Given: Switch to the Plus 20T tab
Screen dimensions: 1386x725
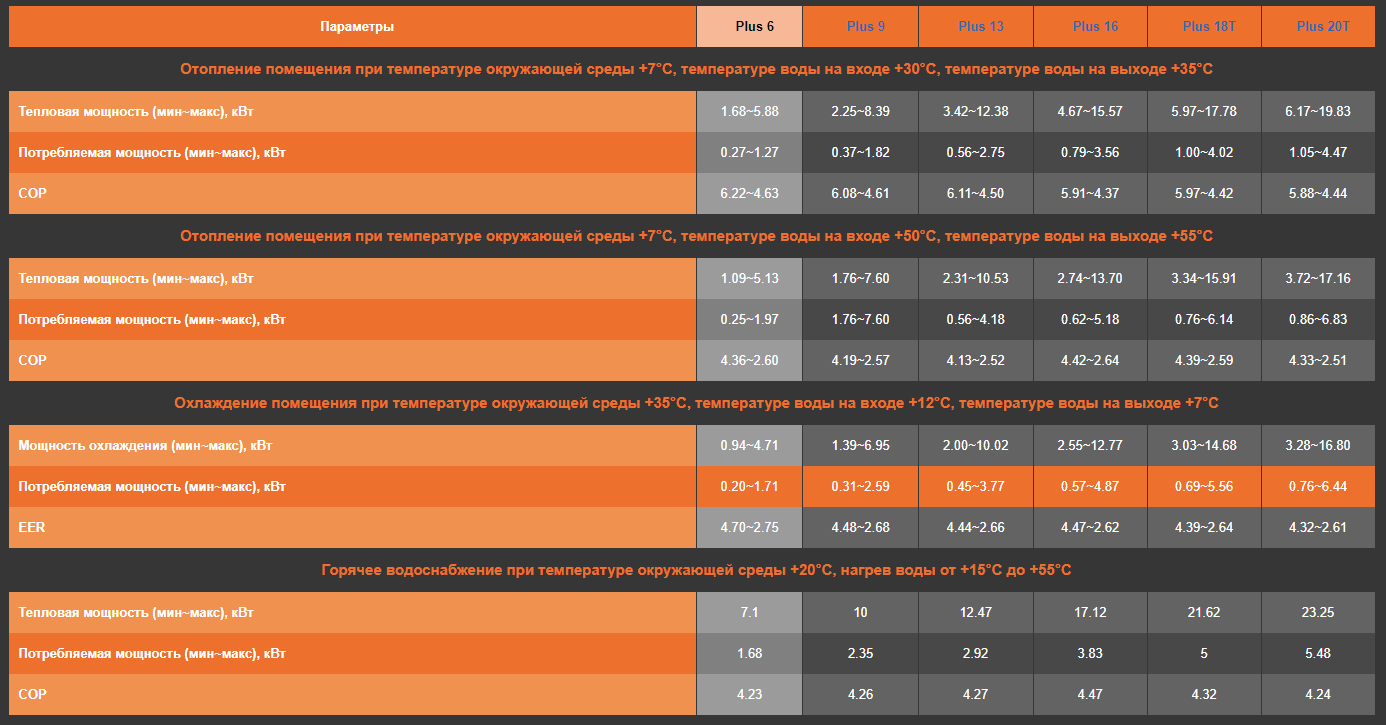Looking at the screenshot, I should tap(1323, 27).
